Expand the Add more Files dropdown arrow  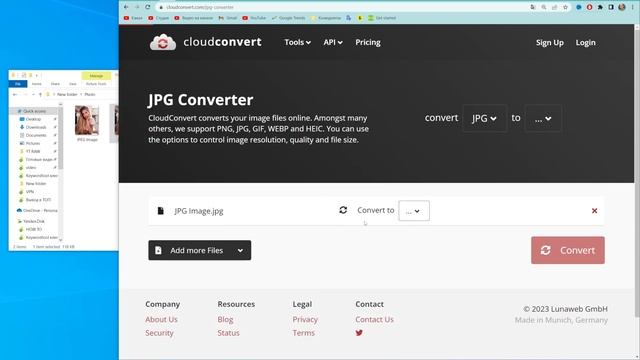240,250
